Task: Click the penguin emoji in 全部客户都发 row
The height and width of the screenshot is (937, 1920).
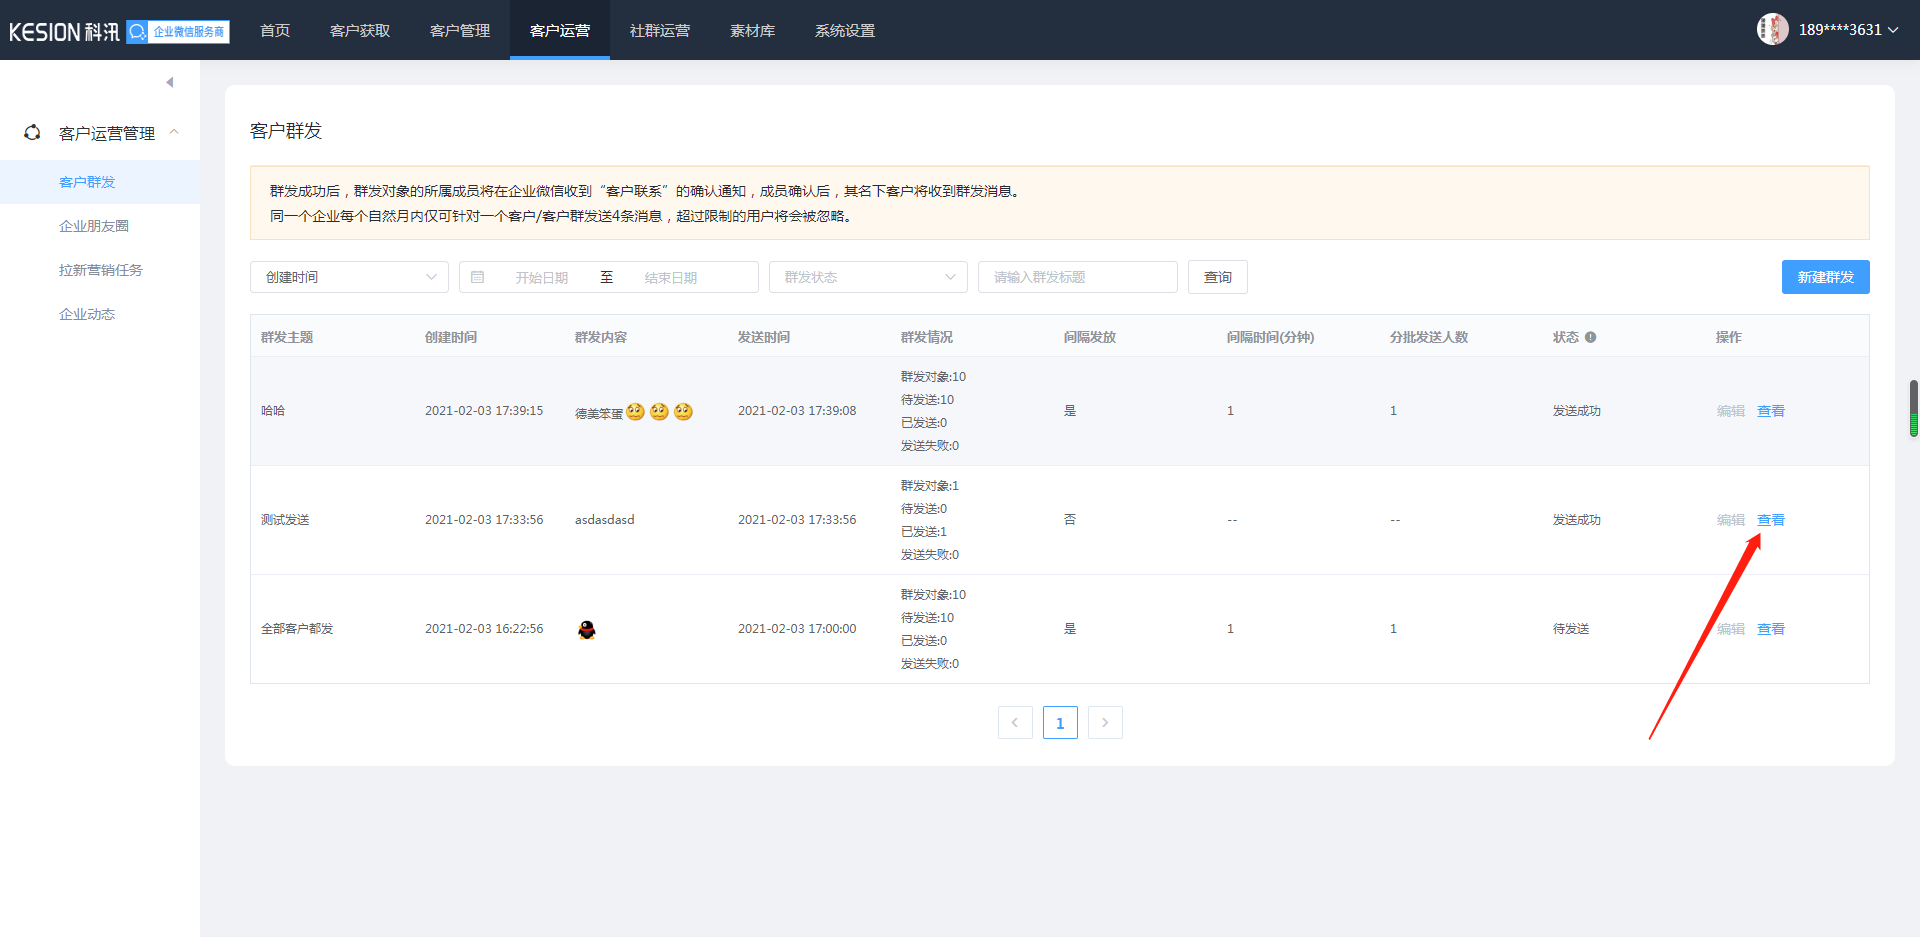Action: [587, 629]
